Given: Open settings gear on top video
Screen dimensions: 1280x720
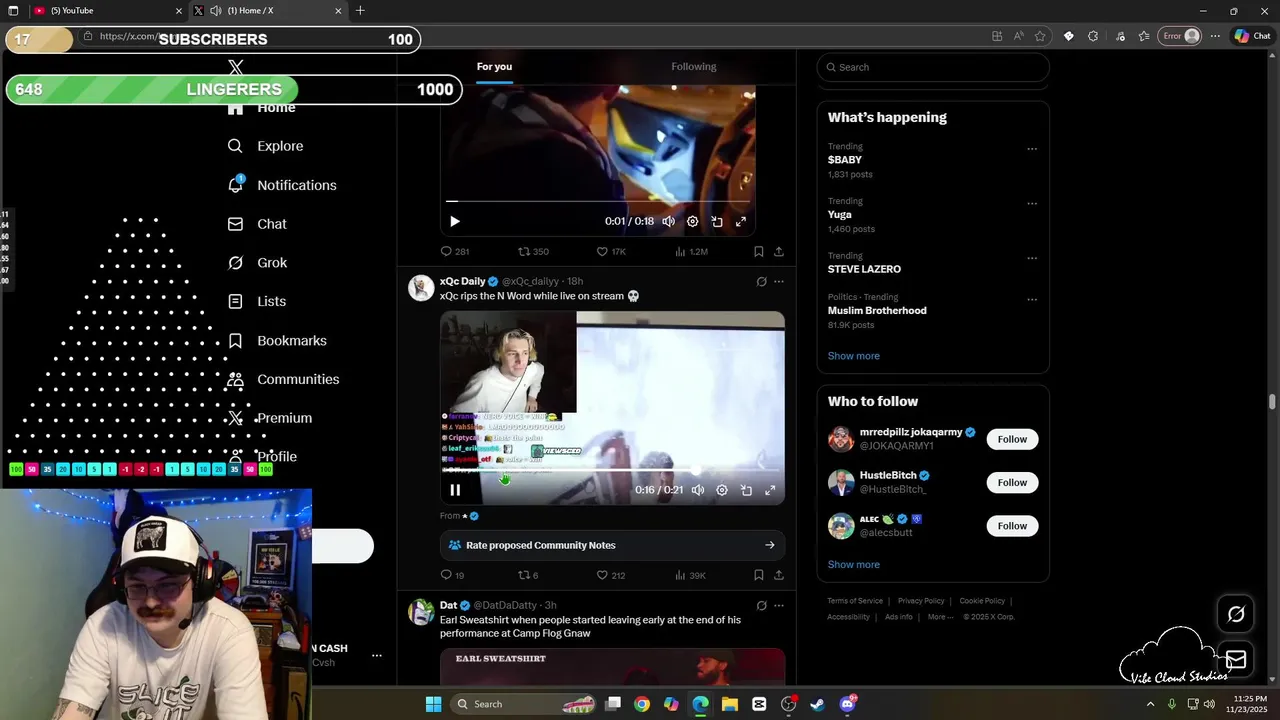Looking at the screenshot, I should point(693,221).
